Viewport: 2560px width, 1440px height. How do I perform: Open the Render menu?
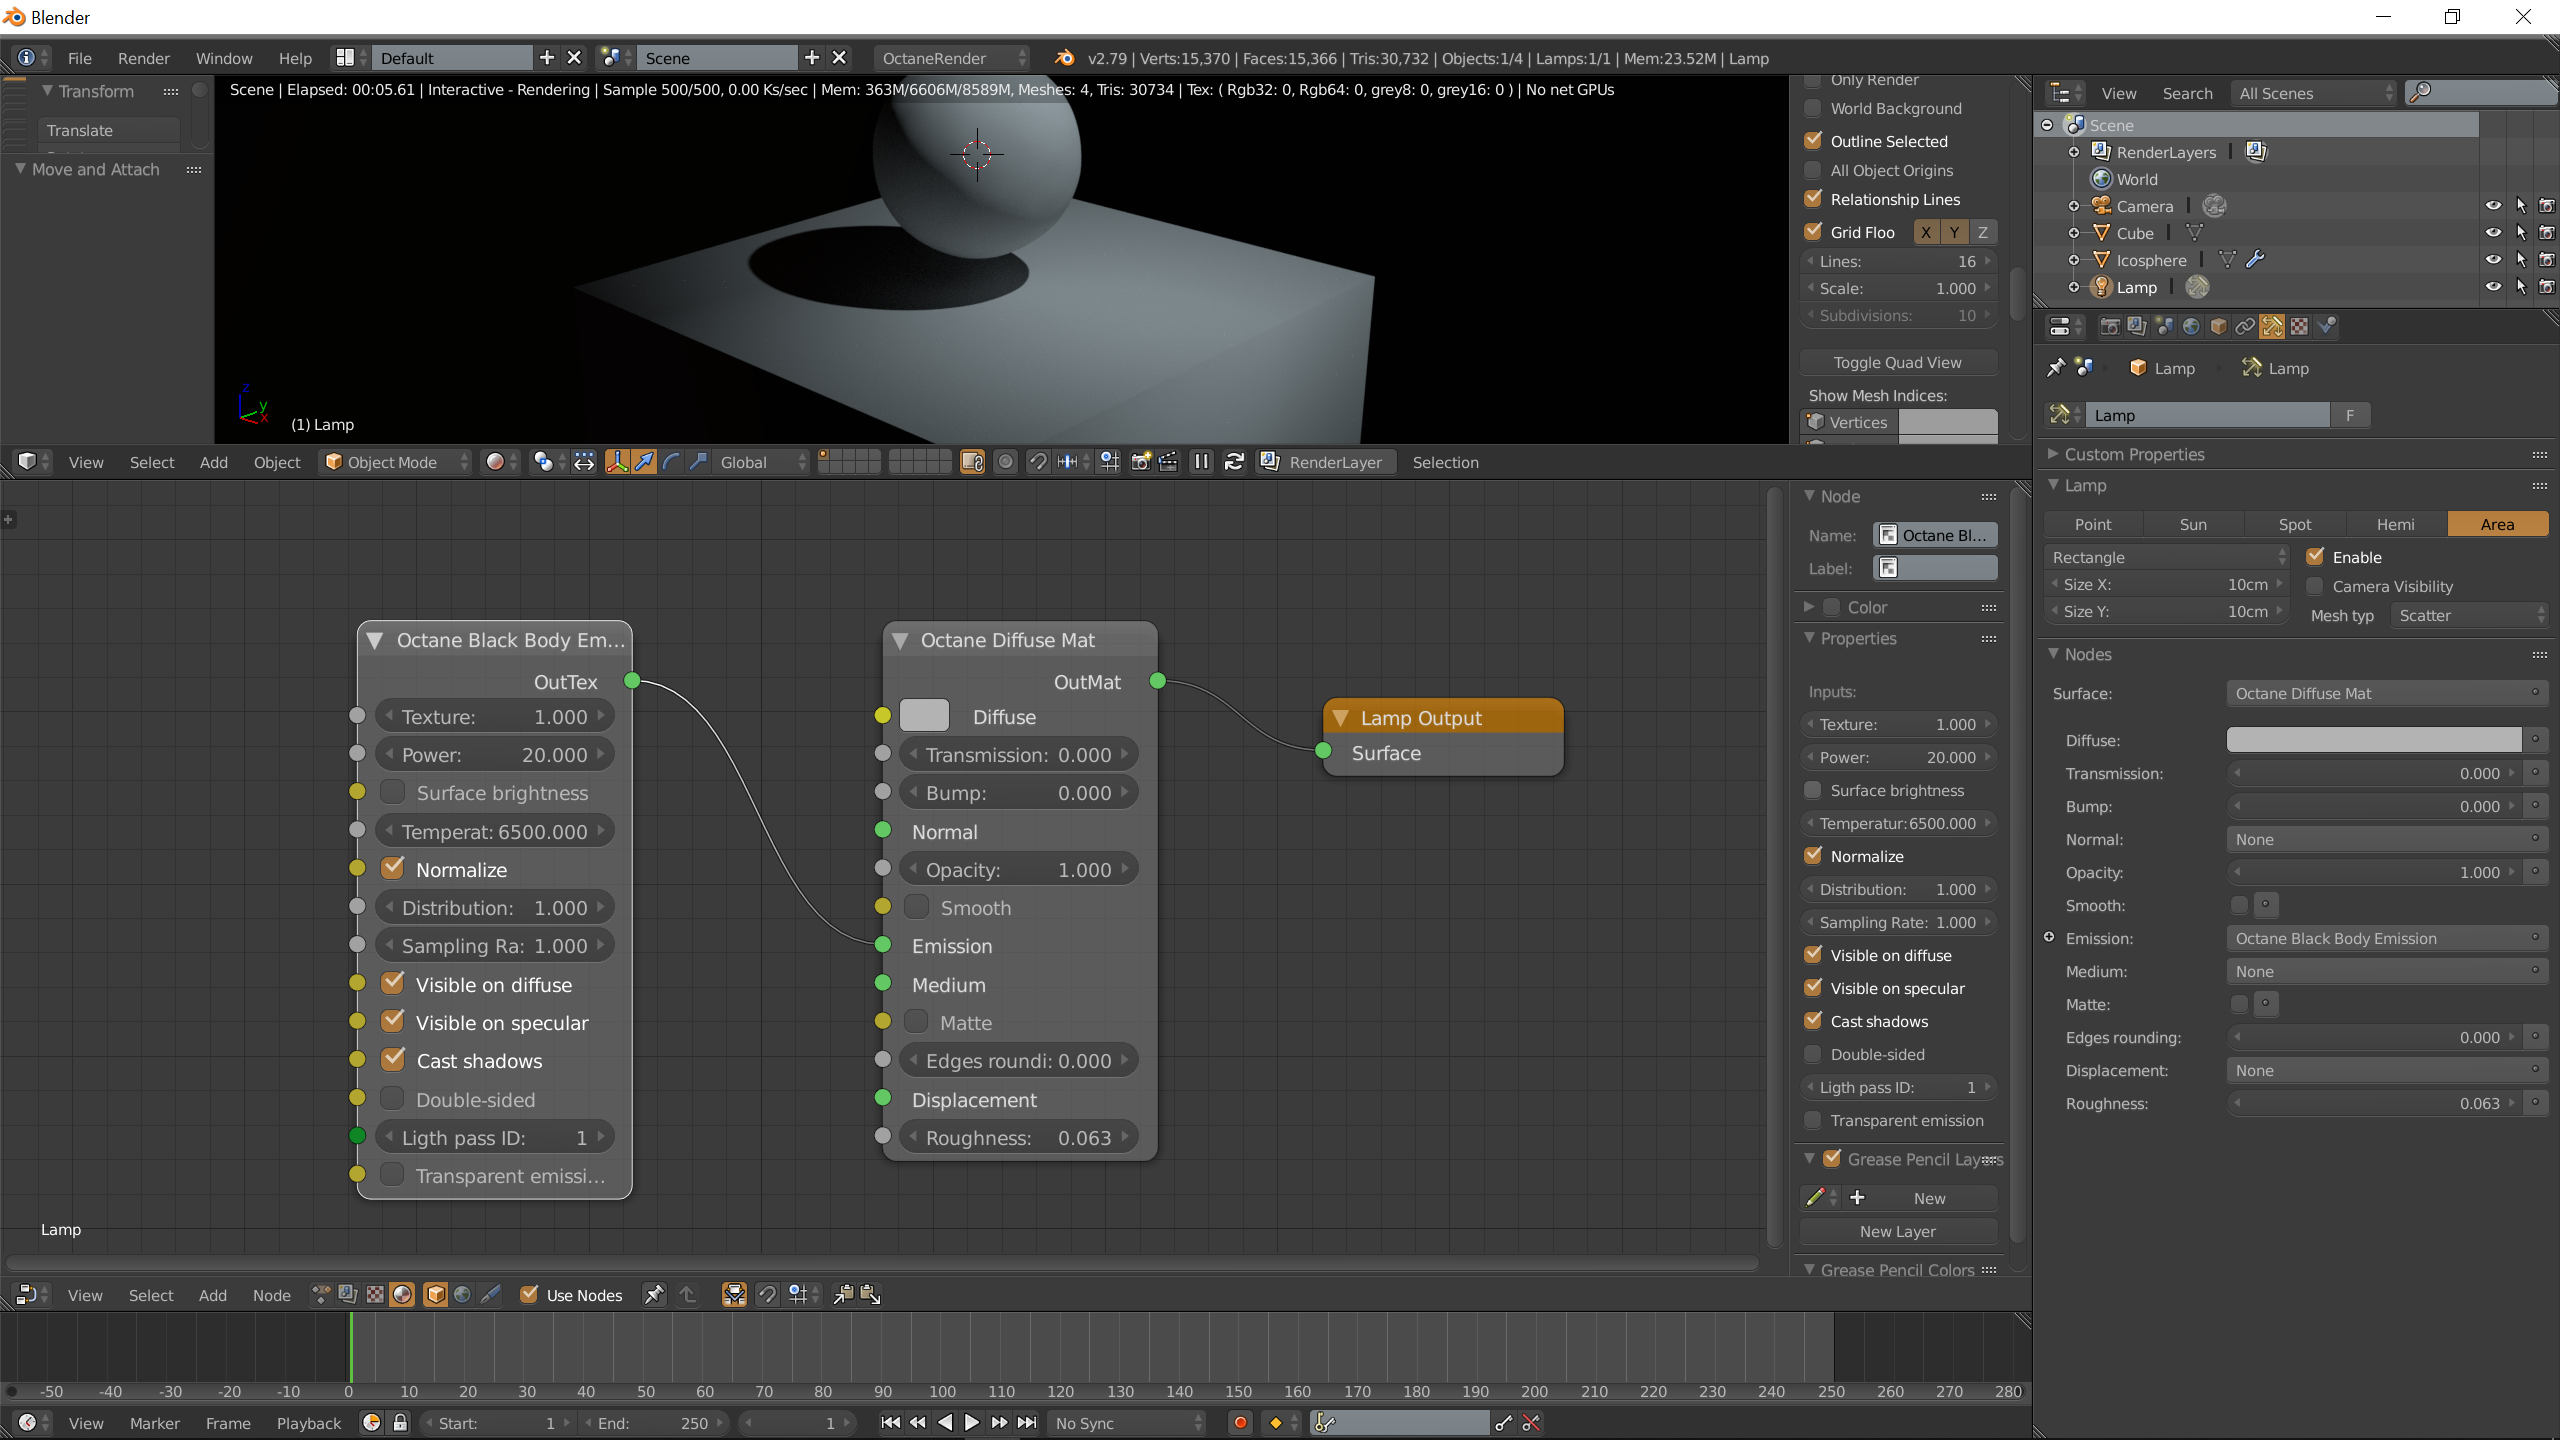143,58
